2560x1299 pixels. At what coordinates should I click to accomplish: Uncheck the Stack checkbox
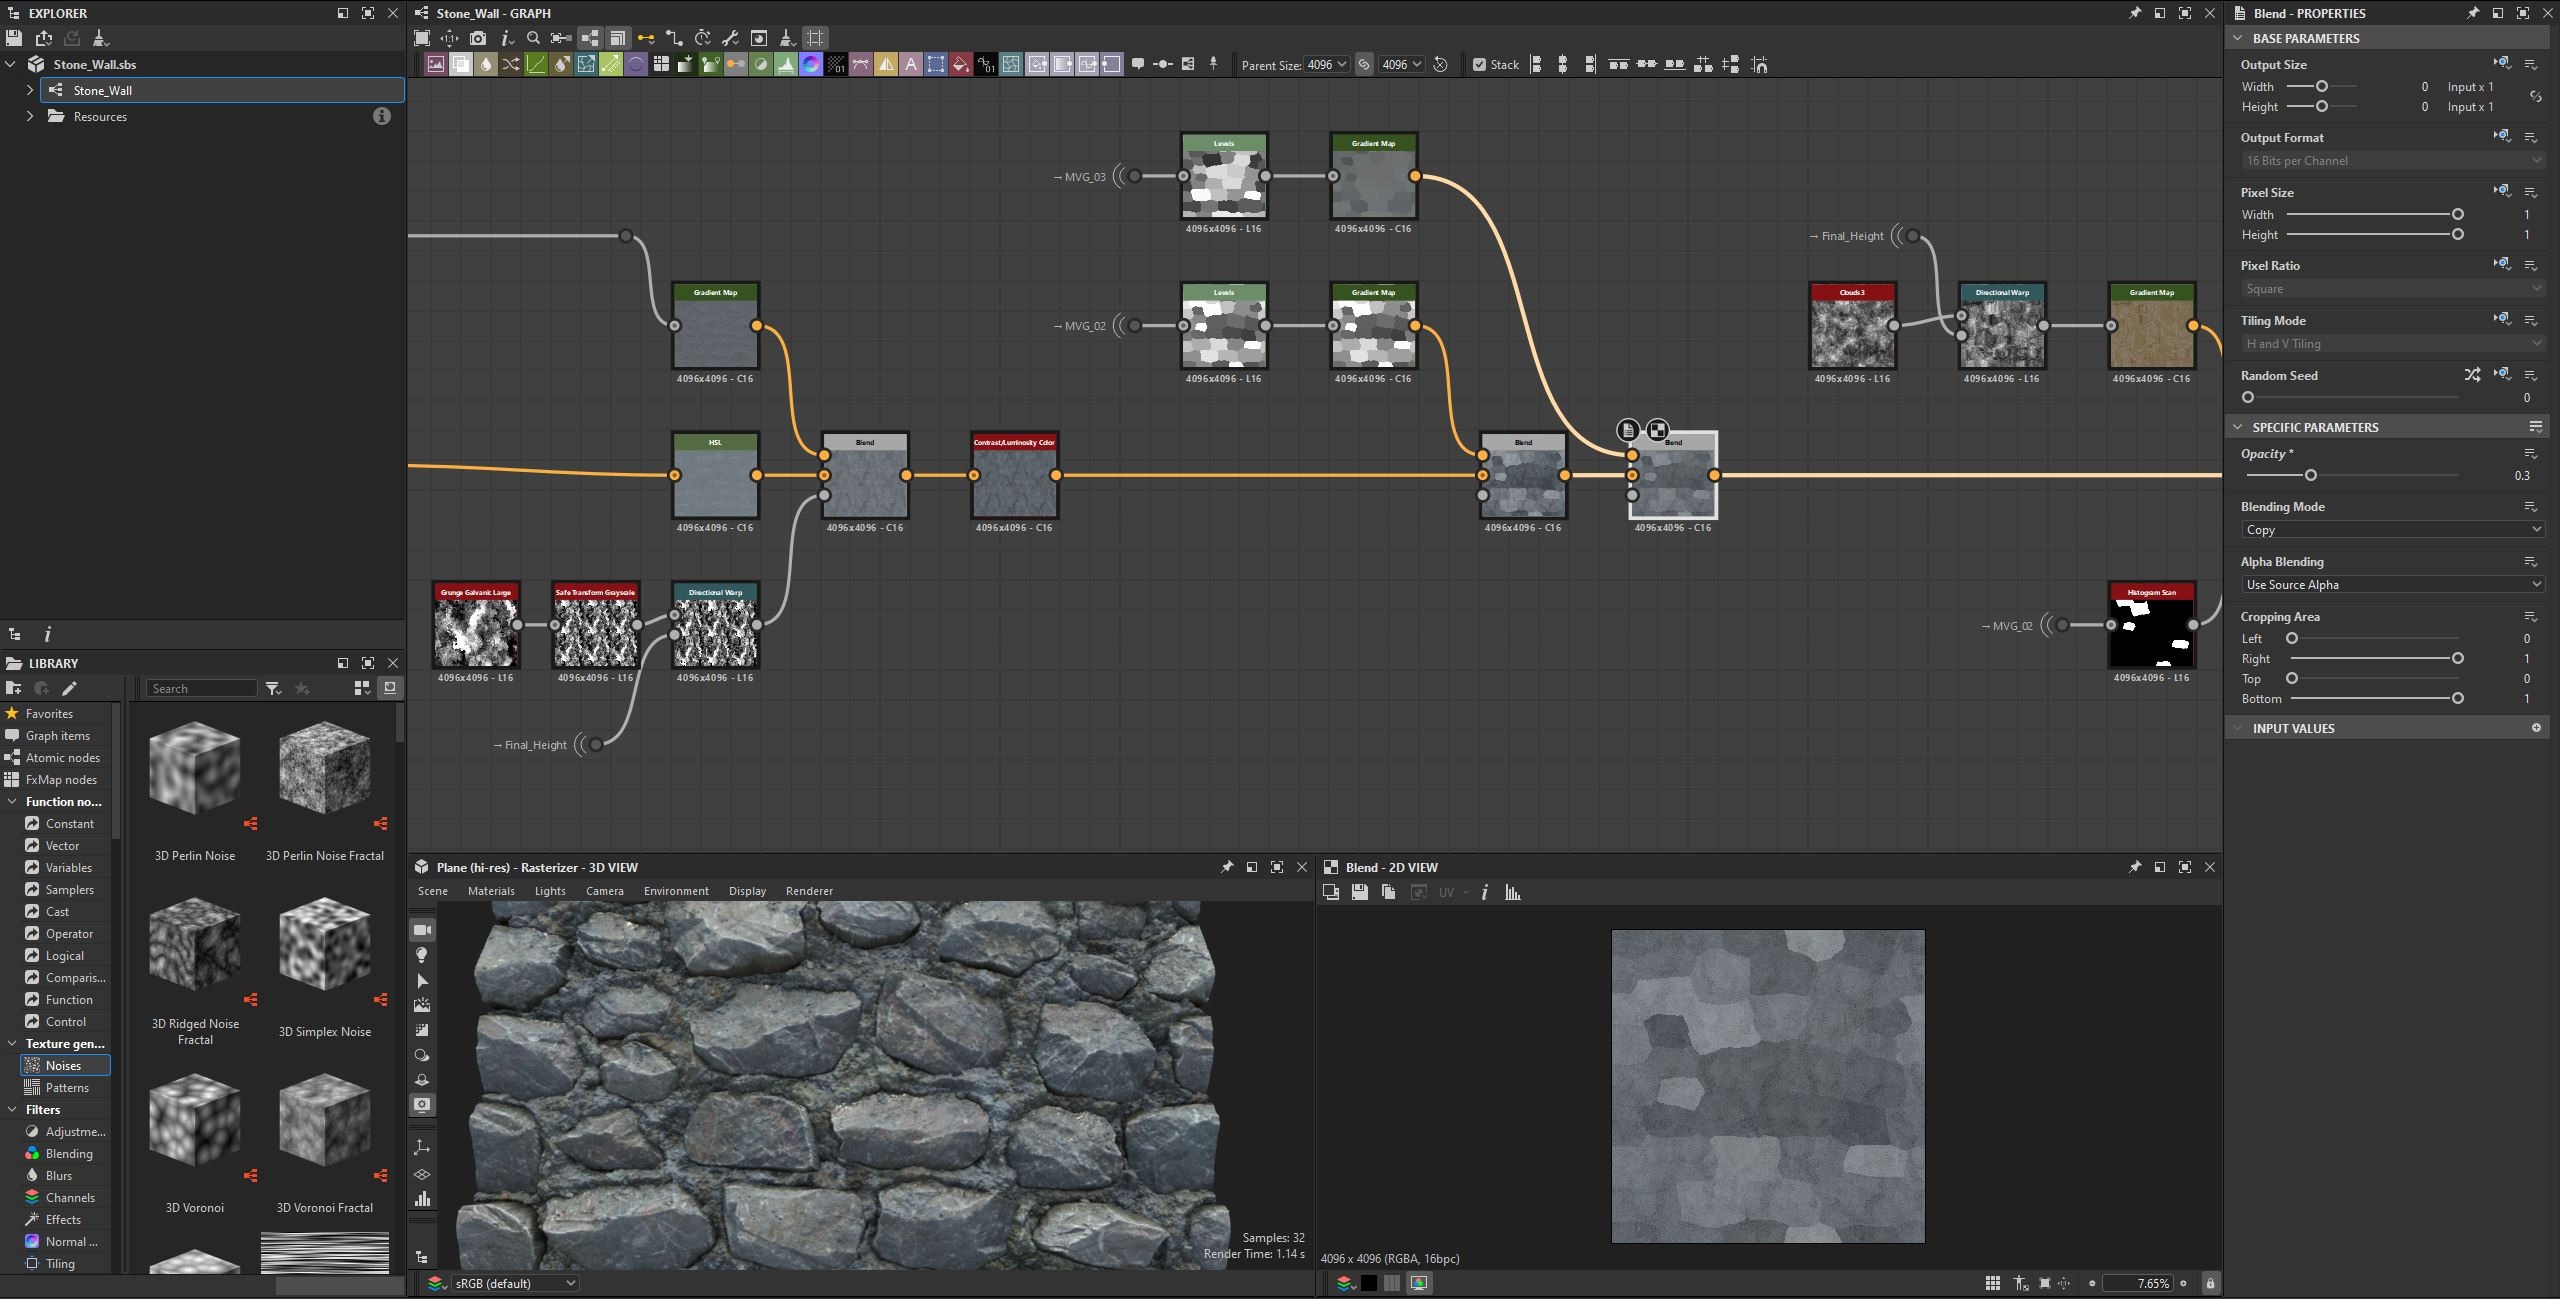click(x=1479, y=65)
